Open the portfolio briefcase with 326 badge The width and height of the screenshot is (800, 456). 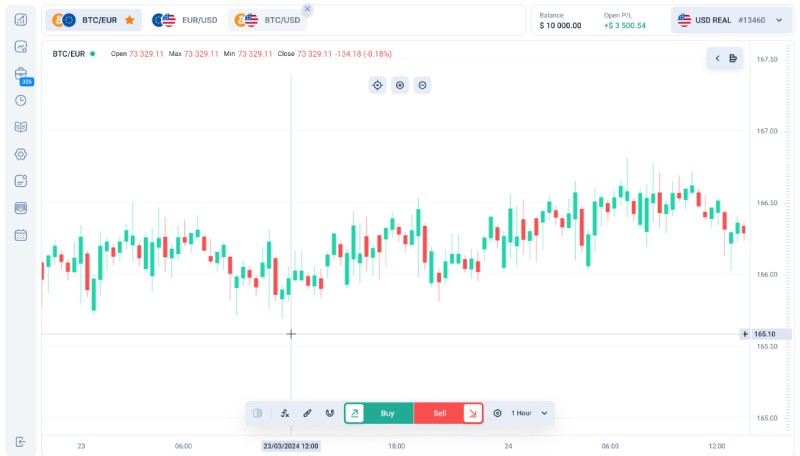(x=21, y=73)
